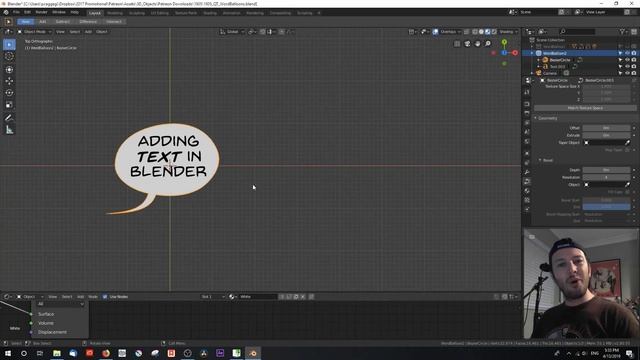Open the Slot 1 dropdown
The width and height of the screenshot is (640, 360).
(213, 297)
